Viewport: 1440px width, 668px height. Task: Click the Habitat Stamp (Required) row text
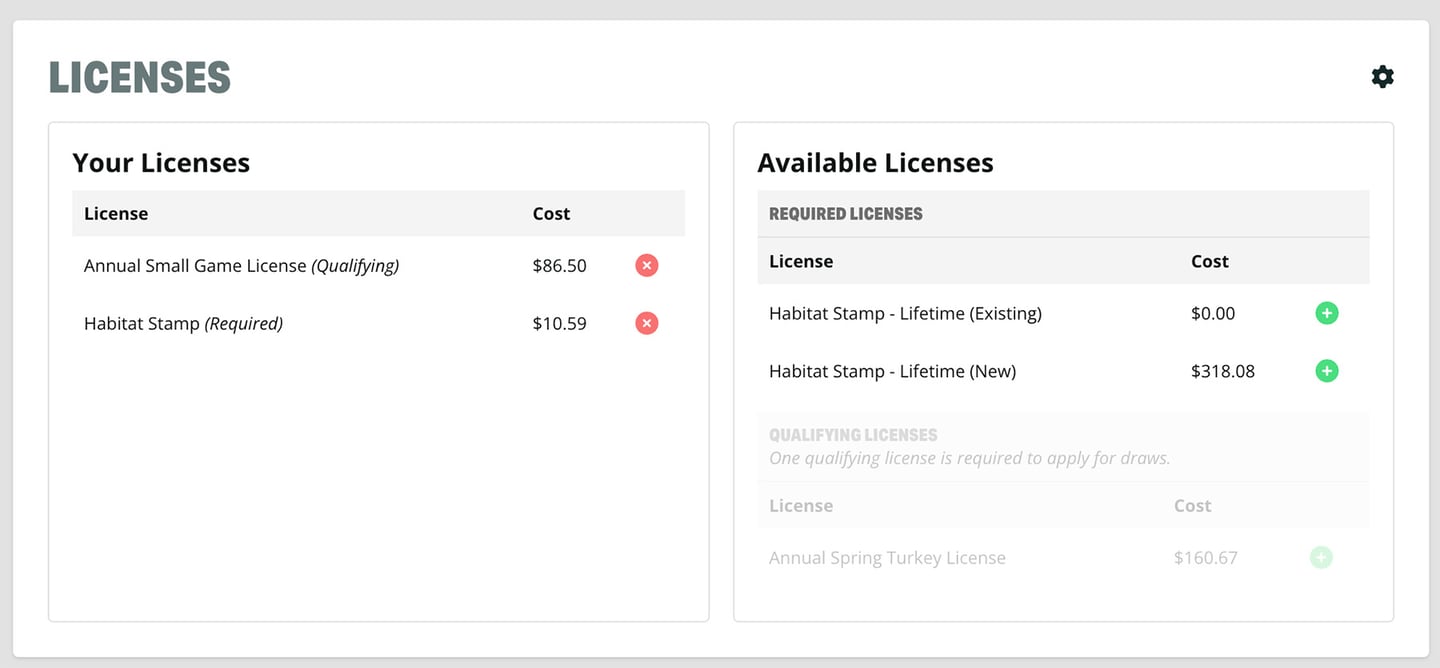pyautogui.click(x=183, y=324)
